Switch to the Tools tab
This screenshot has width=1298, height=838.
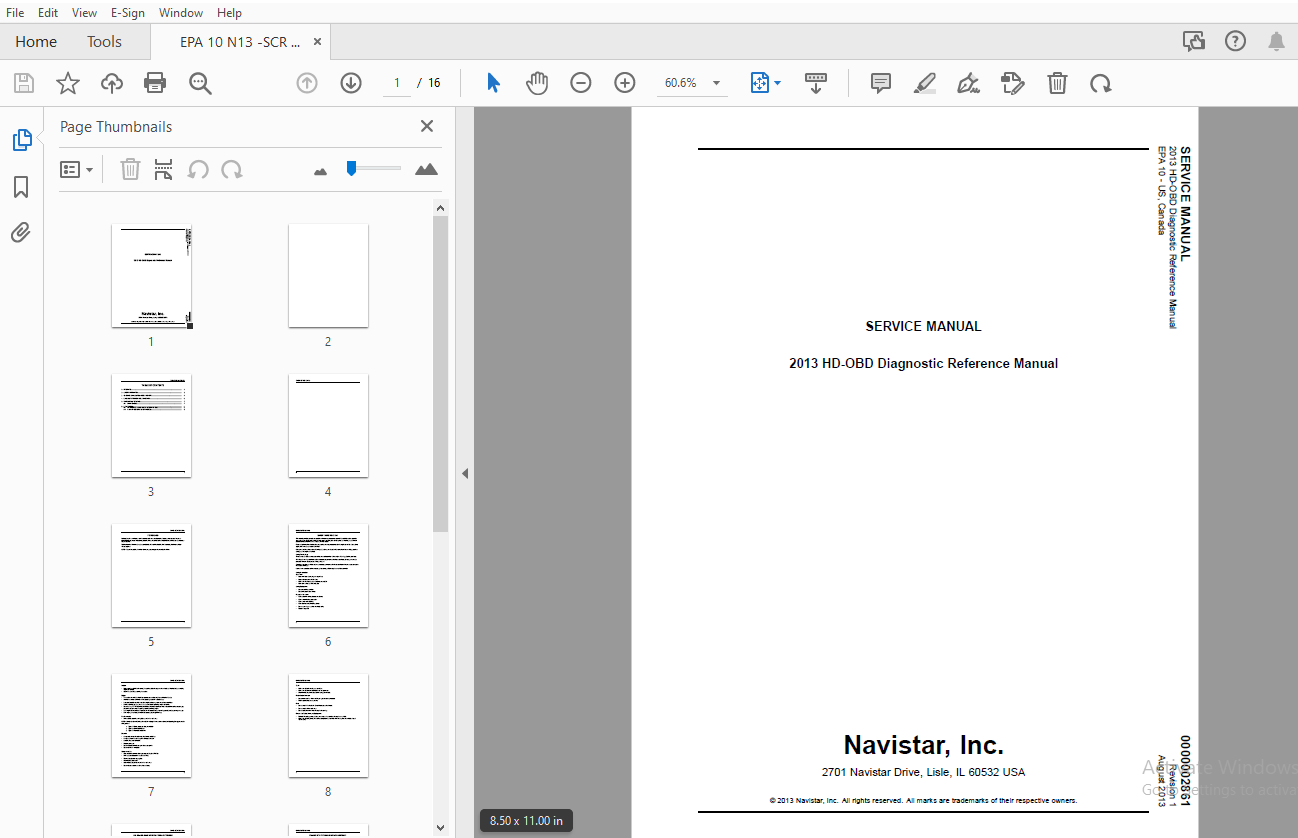(x=104, y=41)
